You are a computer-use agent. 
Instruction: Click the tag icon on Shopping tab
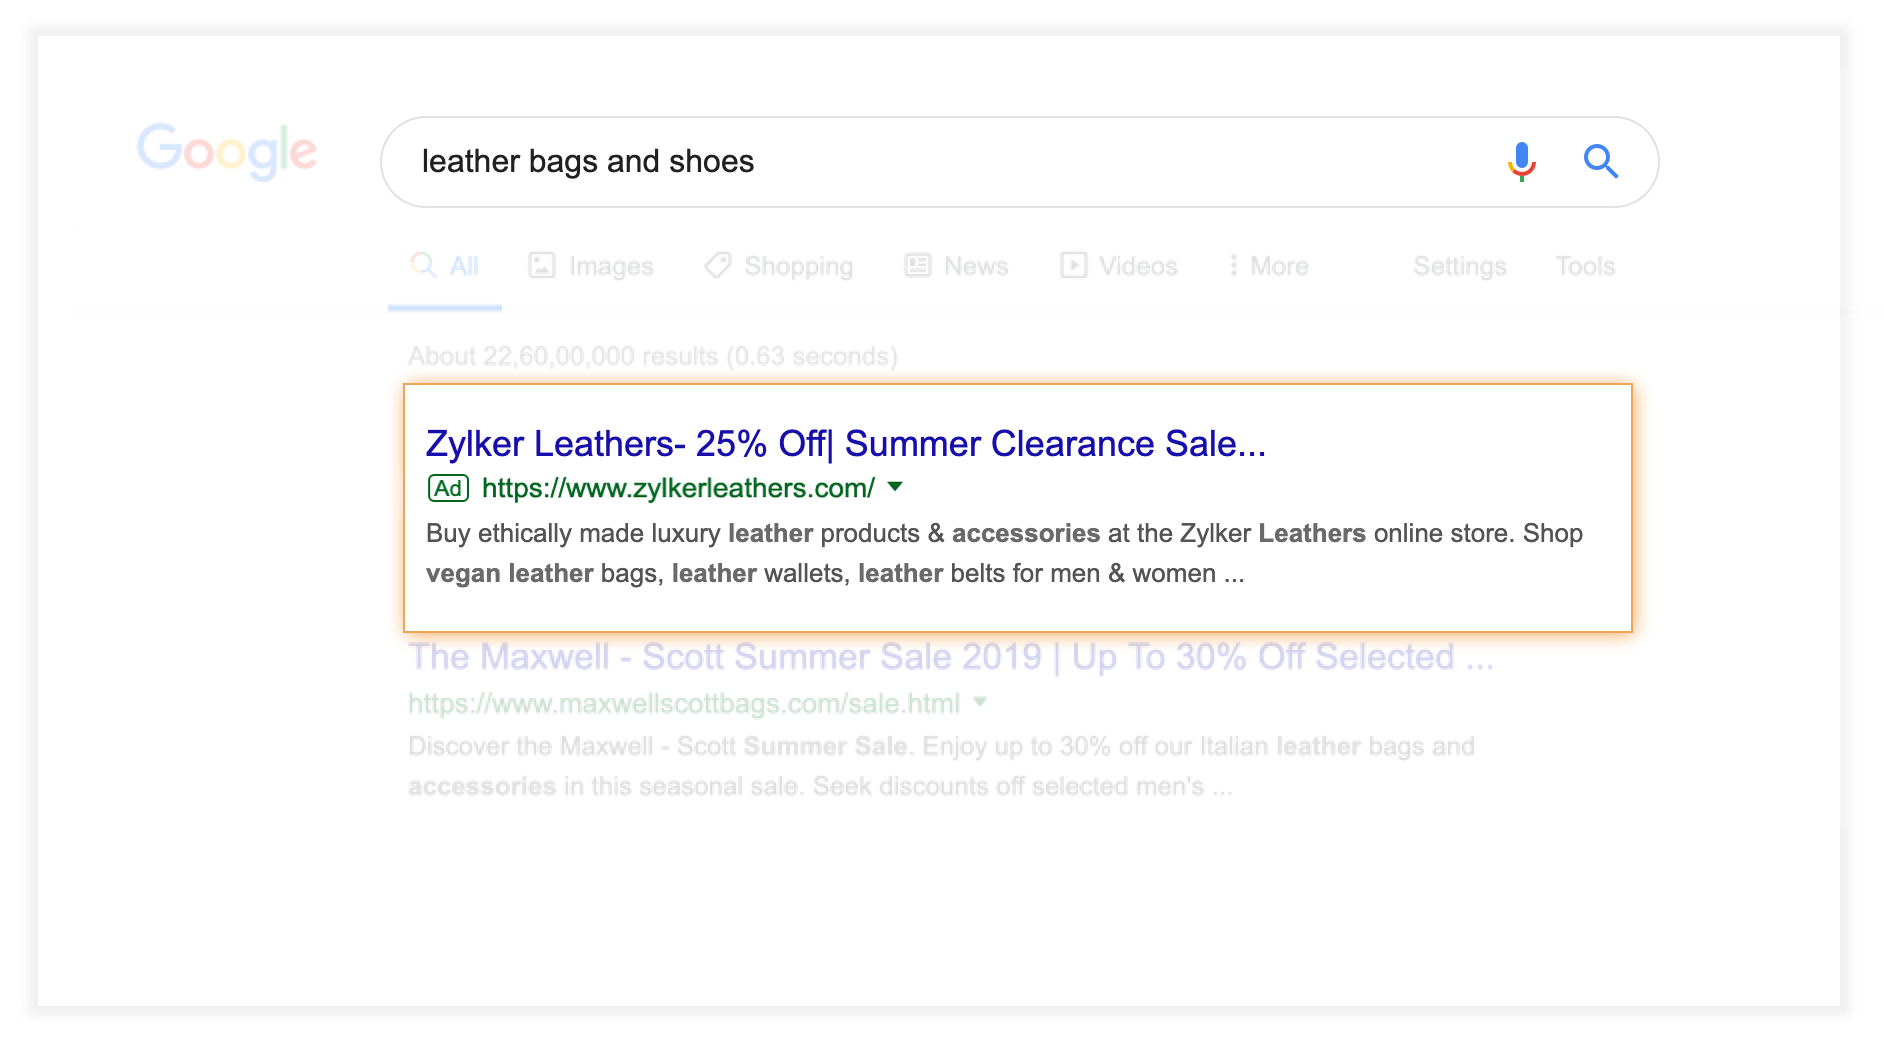tap(718, 265)
